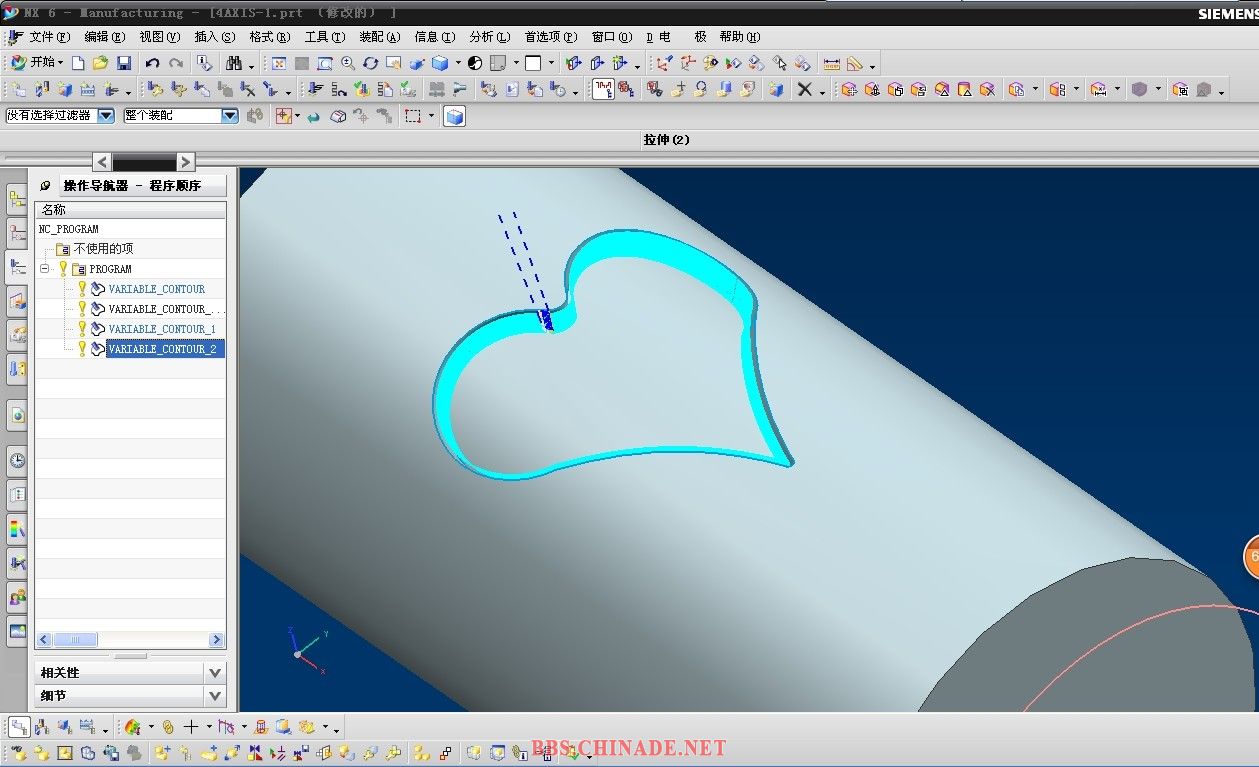
Task: Collapse the PROGRAM tree node
Action: (45, 269)
